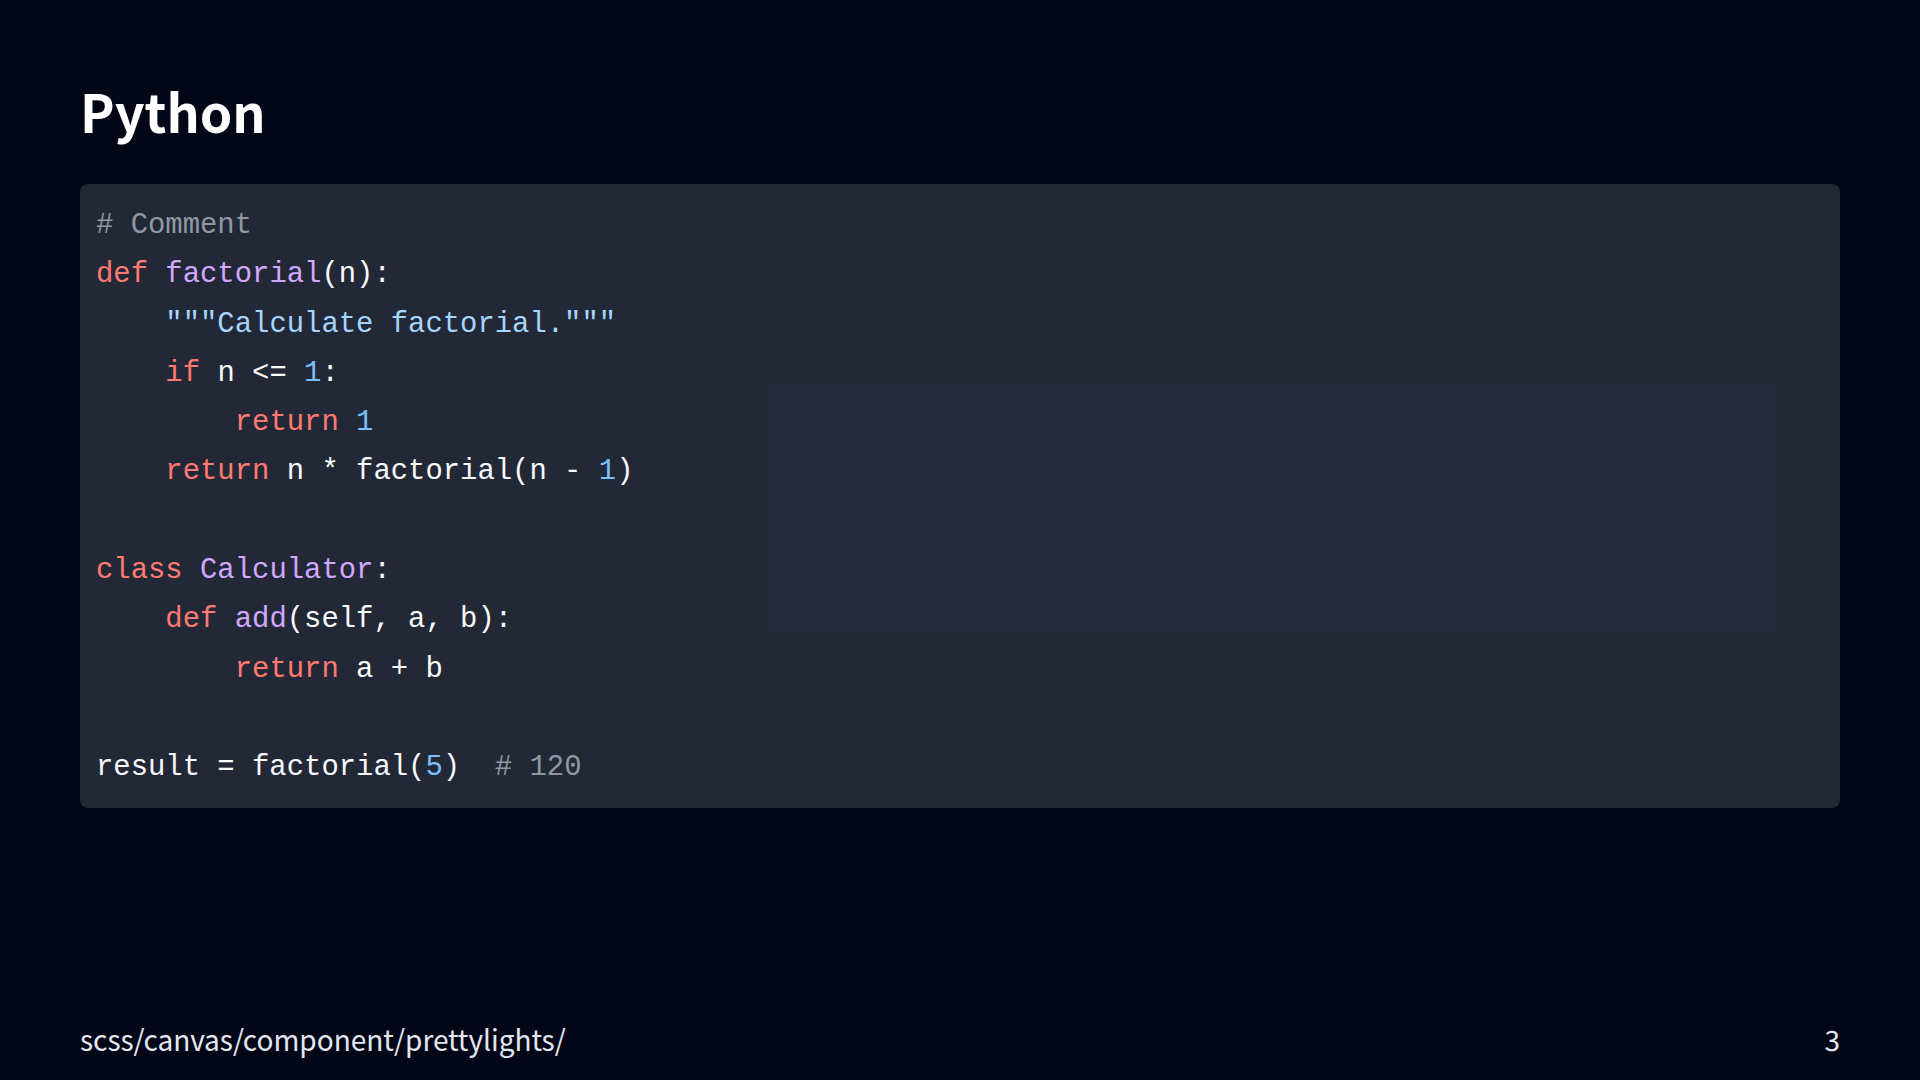Click the 'Calculate factorial.' docstring
This screenshot has width=1920, height=1080.
pyautogui.click(x=390, y=323)
